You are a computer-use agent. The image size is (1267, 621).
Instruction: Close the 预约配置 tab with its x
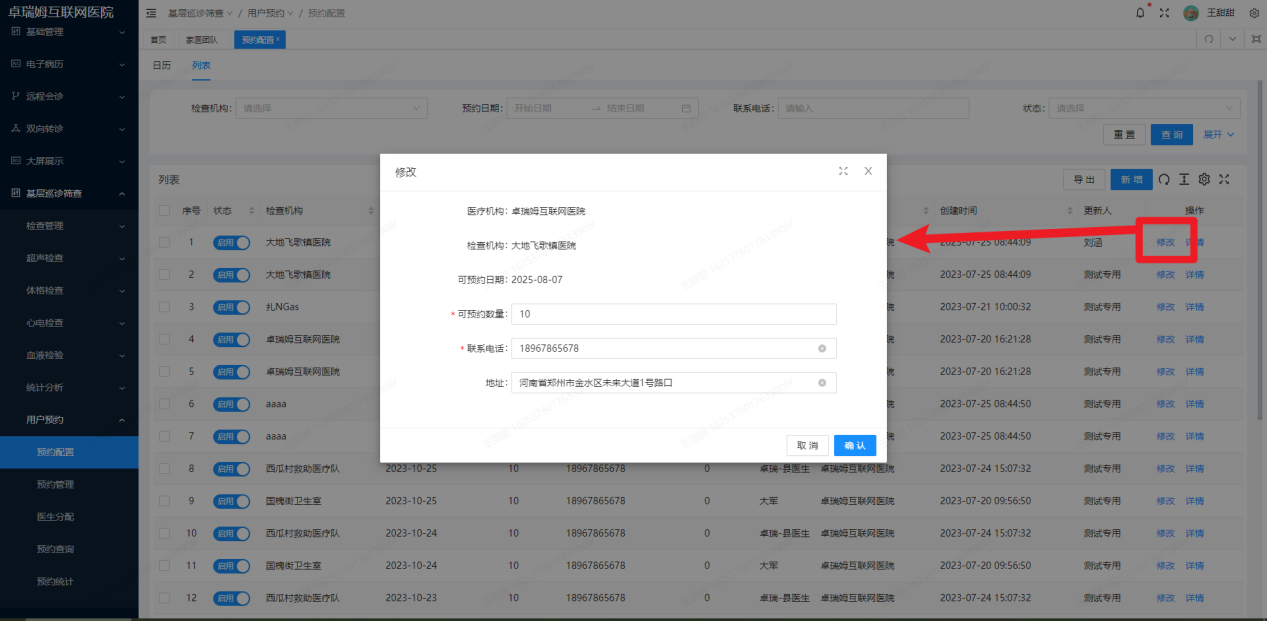click(278, 39)
